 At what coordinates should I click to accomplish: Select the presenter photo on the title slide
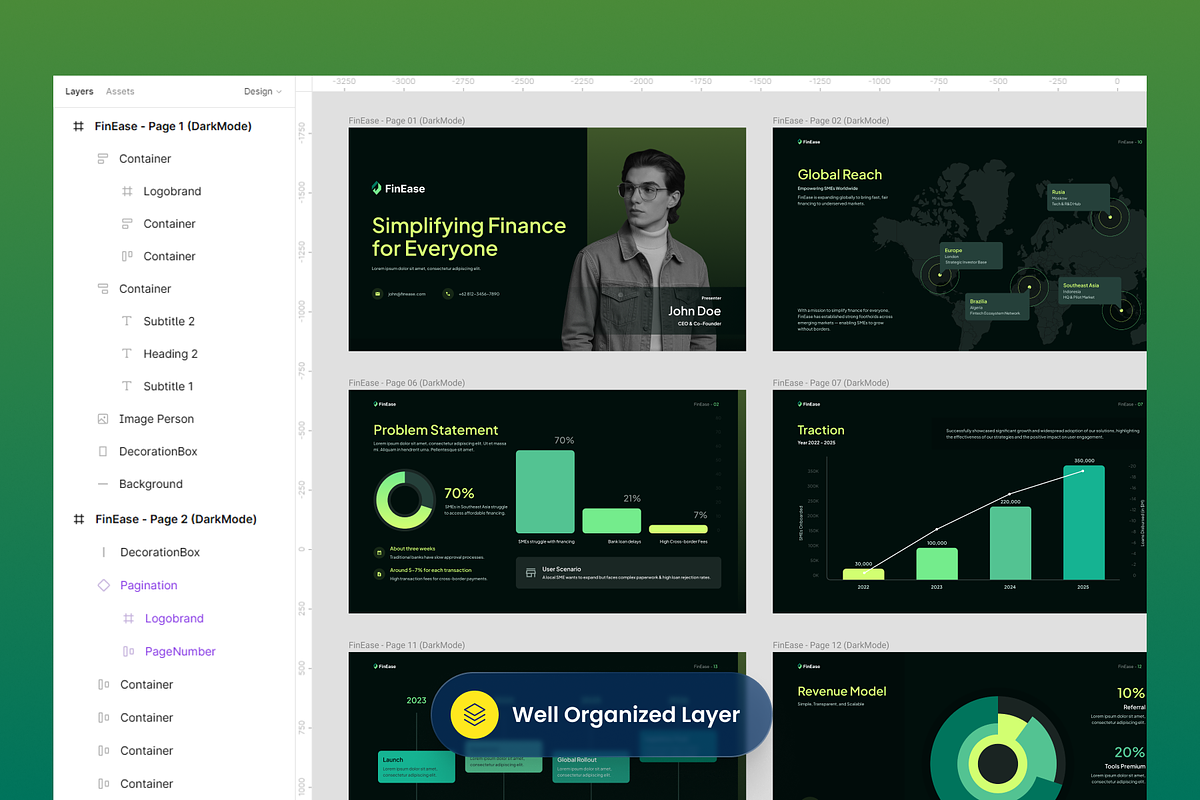click(640, 250)
